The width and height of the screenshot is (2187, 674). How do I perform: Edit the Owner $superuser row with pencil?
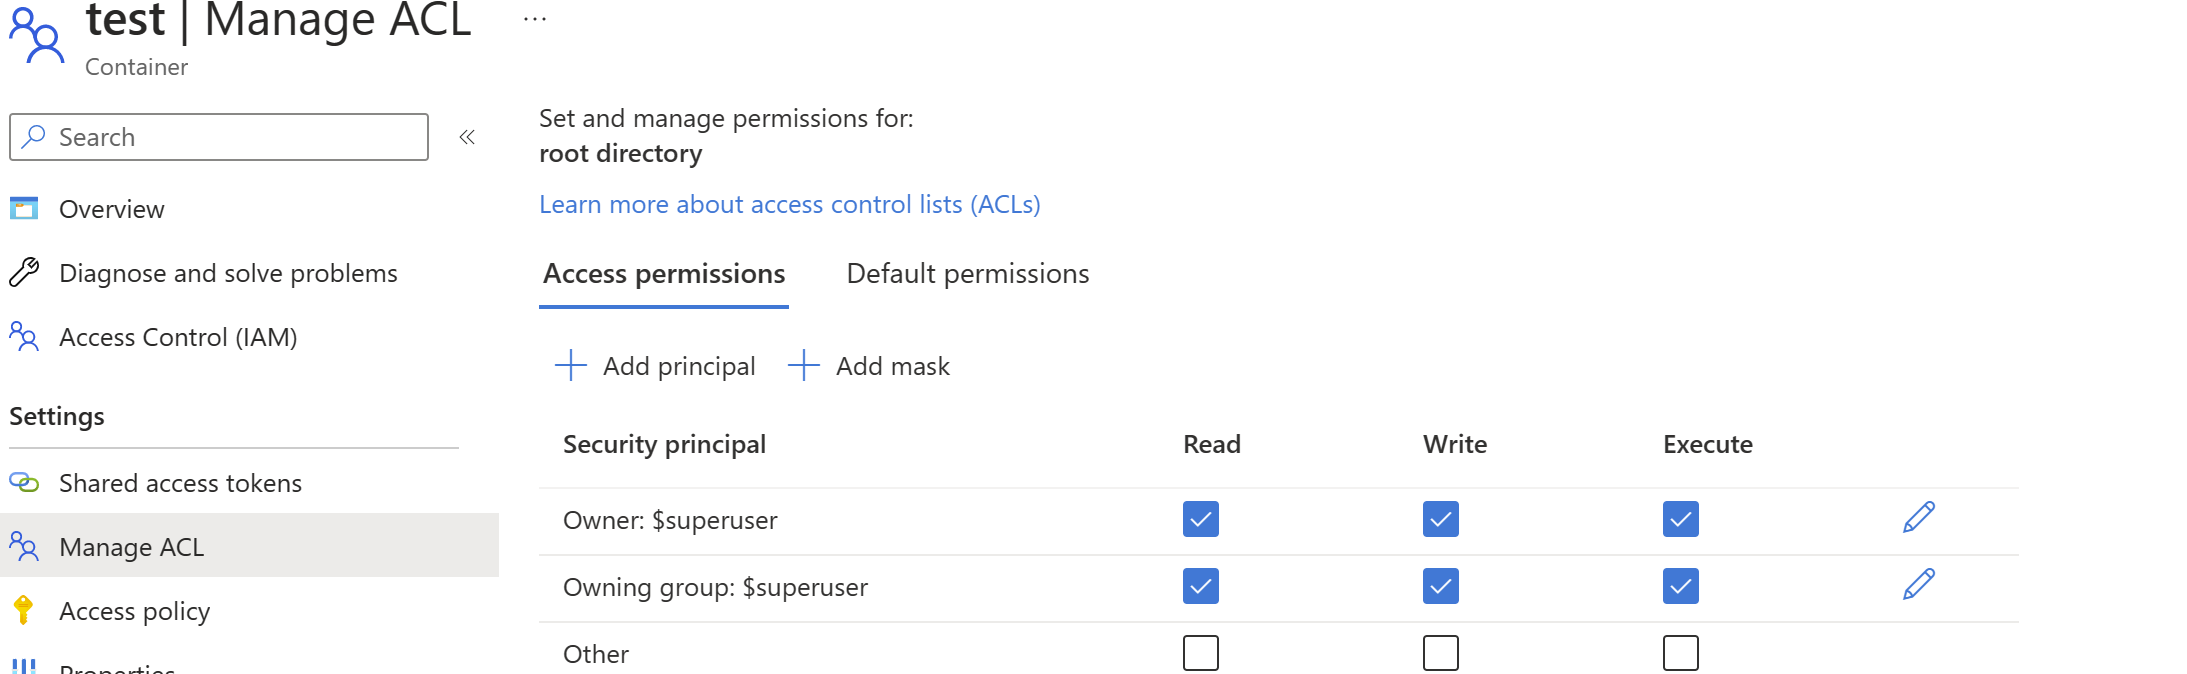(x=1918, y=518)
